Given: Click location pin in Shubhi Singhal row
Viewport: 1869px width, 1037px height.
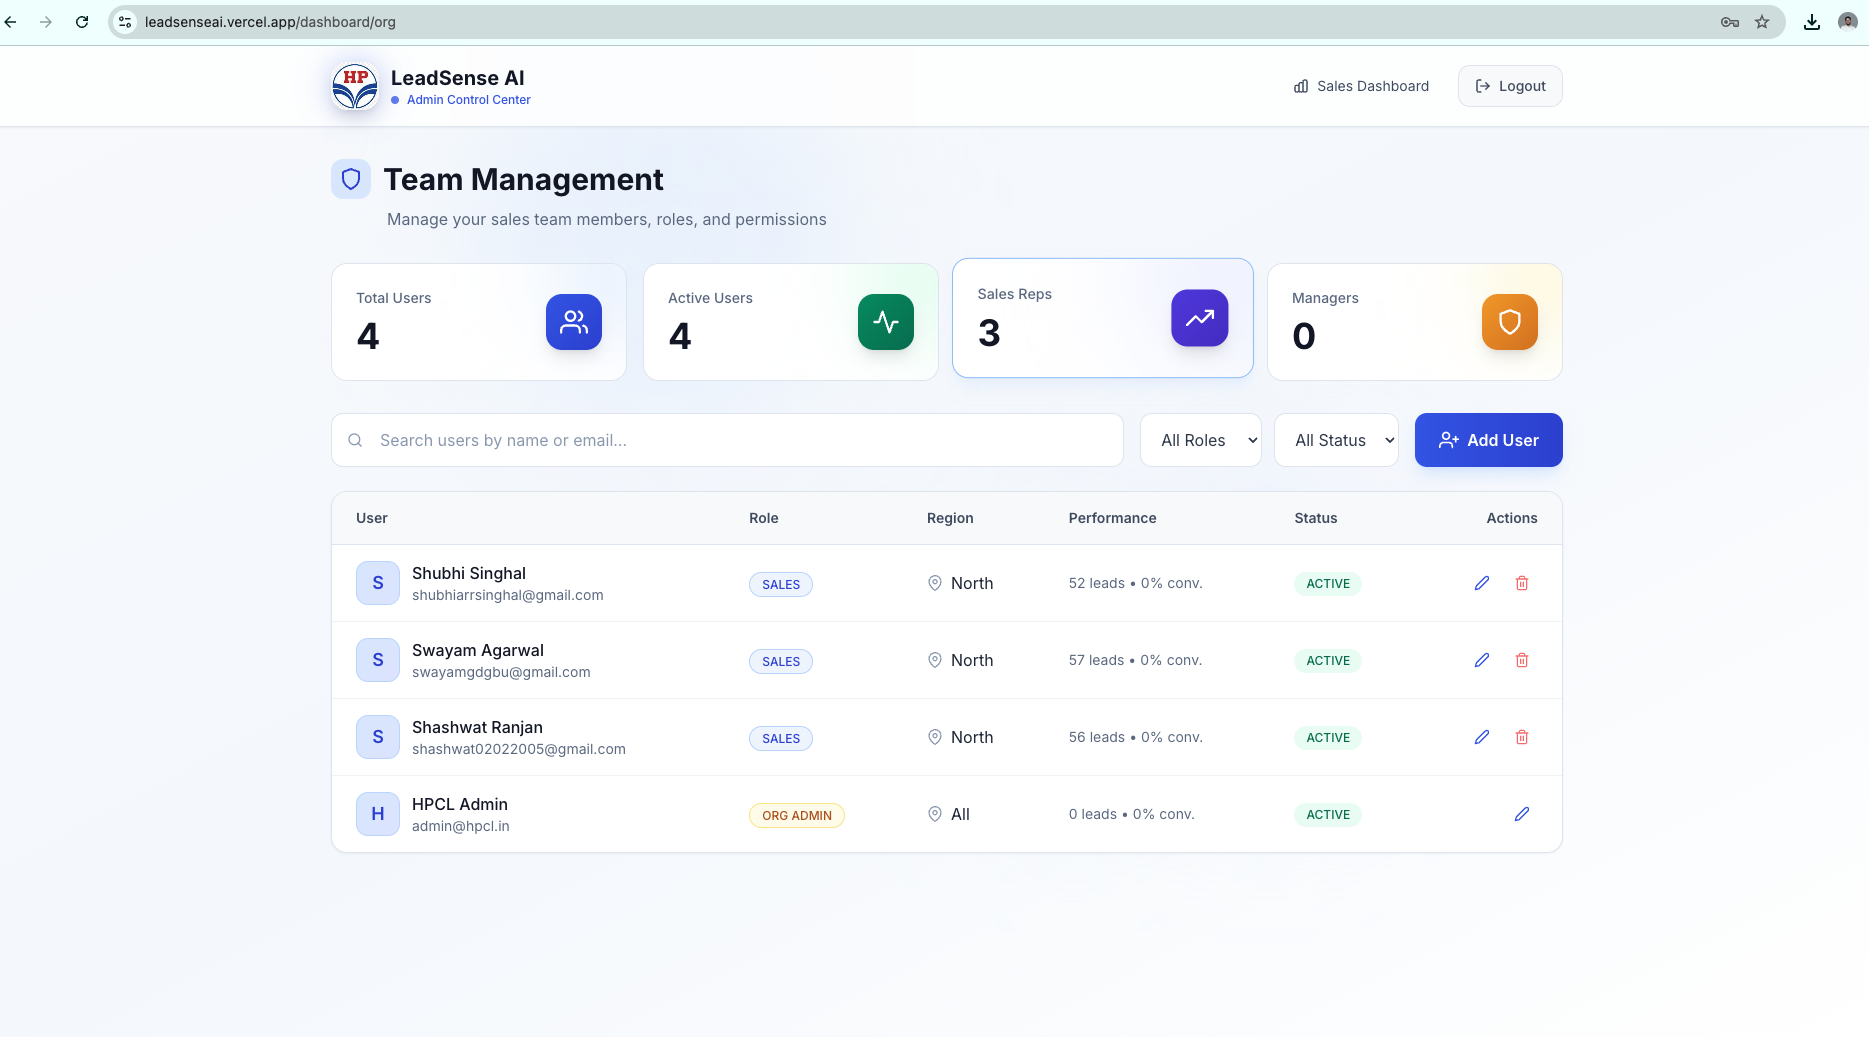Looking at the screenshot, I should (x=935, y=583).
